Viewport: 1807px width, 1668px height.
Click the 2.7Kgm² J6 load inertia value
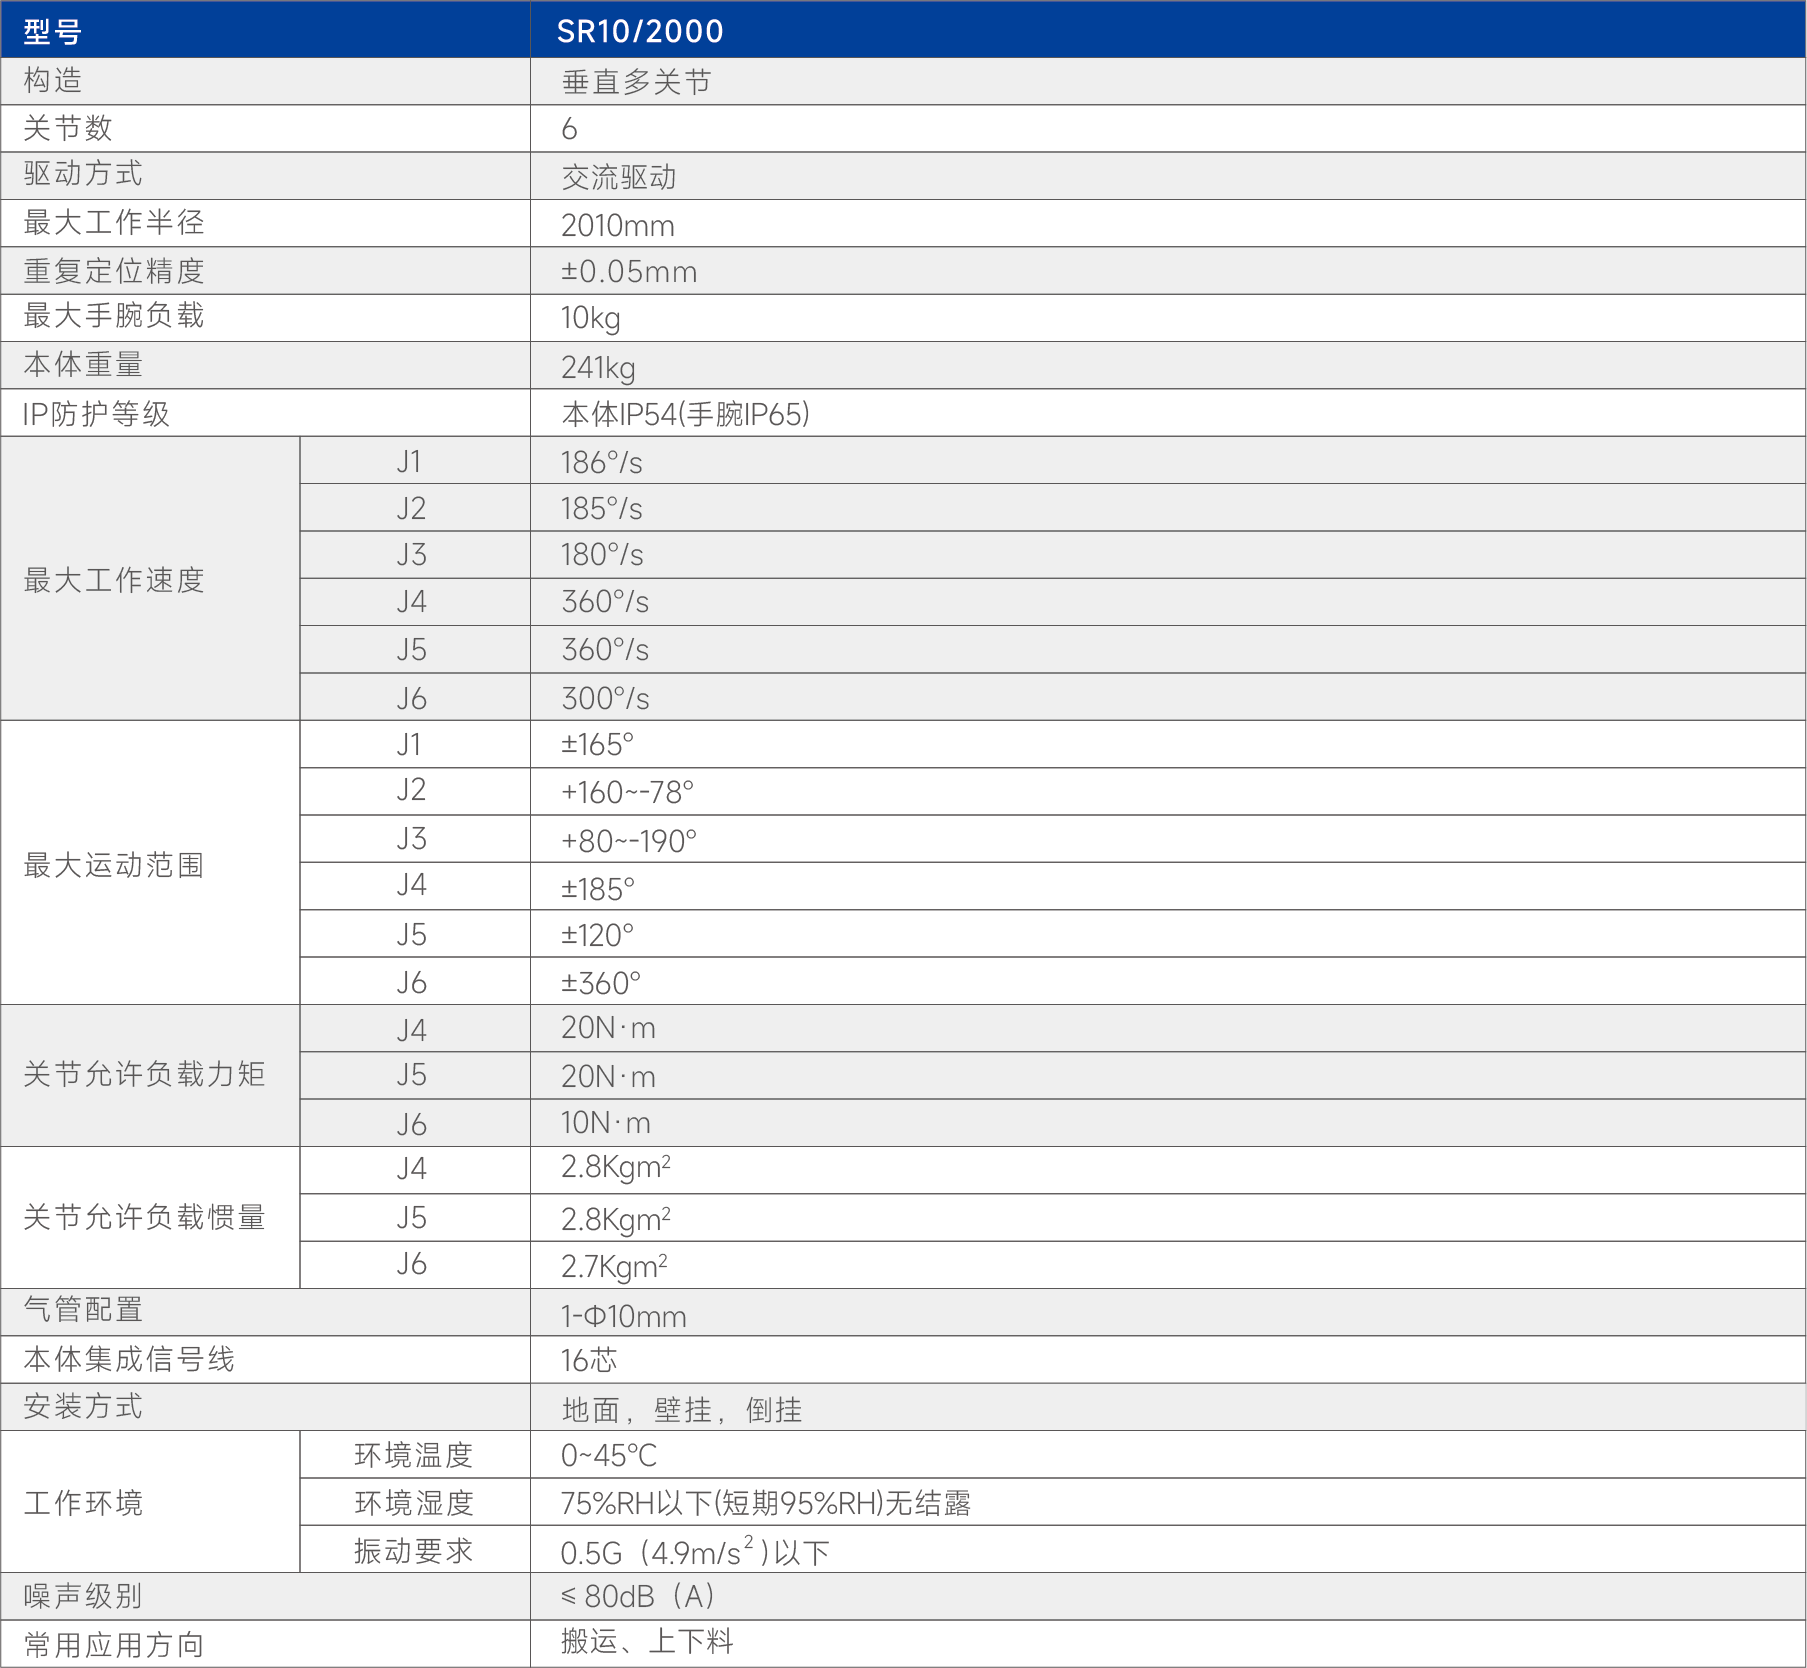coord(614,1266)
